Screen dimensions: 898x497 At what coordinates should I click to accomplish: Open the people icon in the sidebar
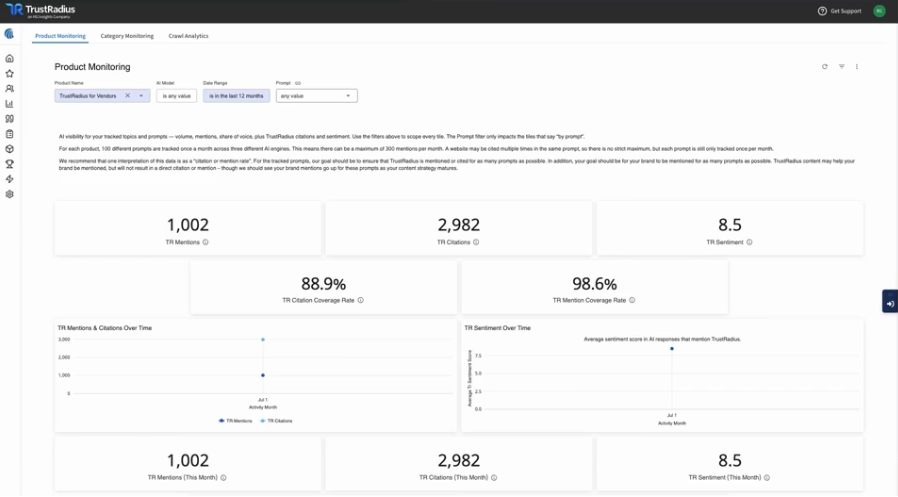pos(9,89)
